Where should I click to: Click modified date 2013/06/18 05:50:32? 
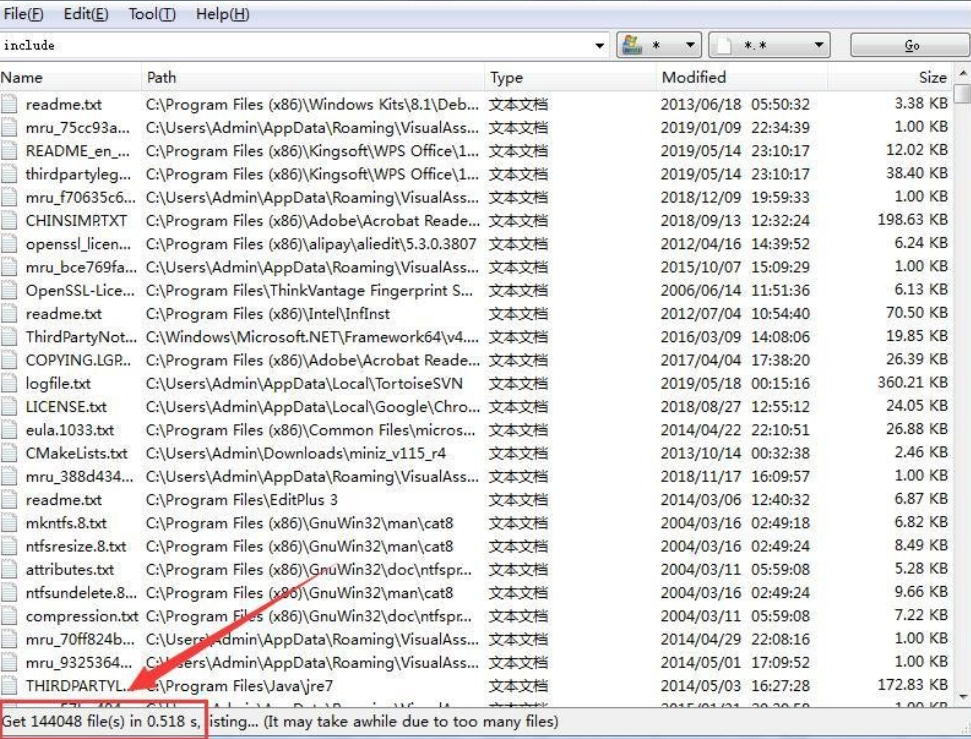coord(735,104)
